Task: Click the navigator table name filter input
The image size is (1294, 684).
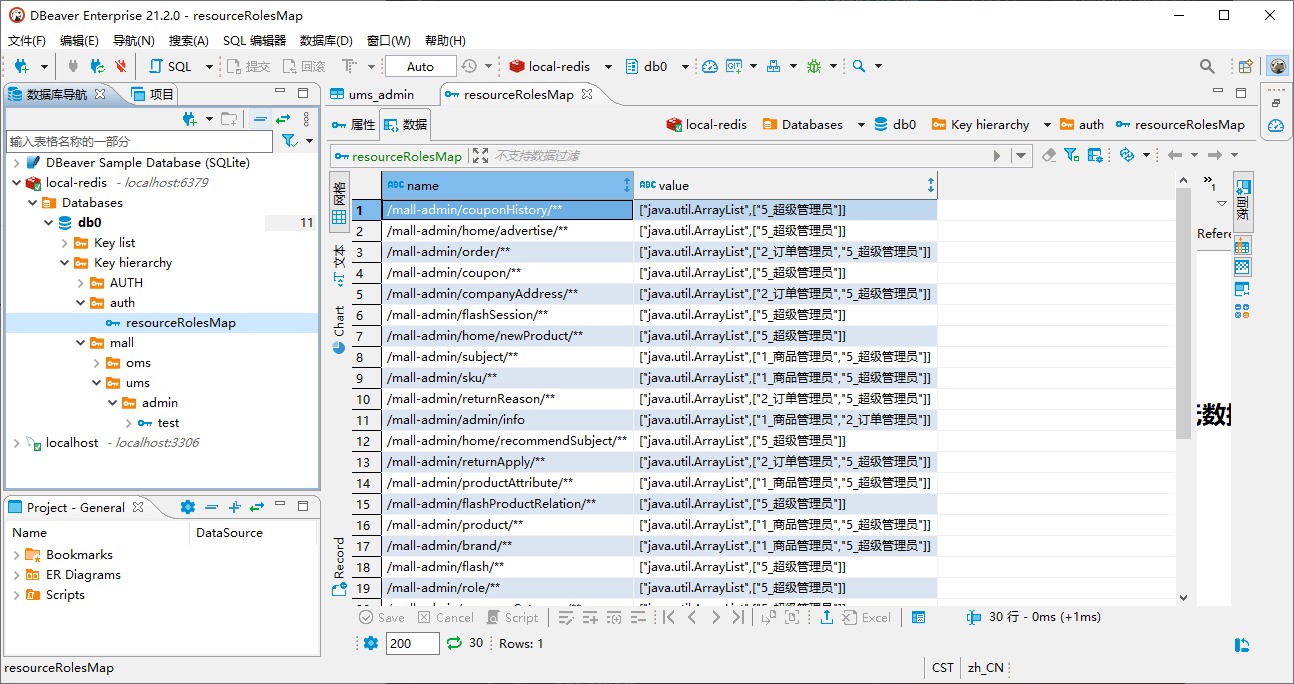Action: click(x=140, y=141)
